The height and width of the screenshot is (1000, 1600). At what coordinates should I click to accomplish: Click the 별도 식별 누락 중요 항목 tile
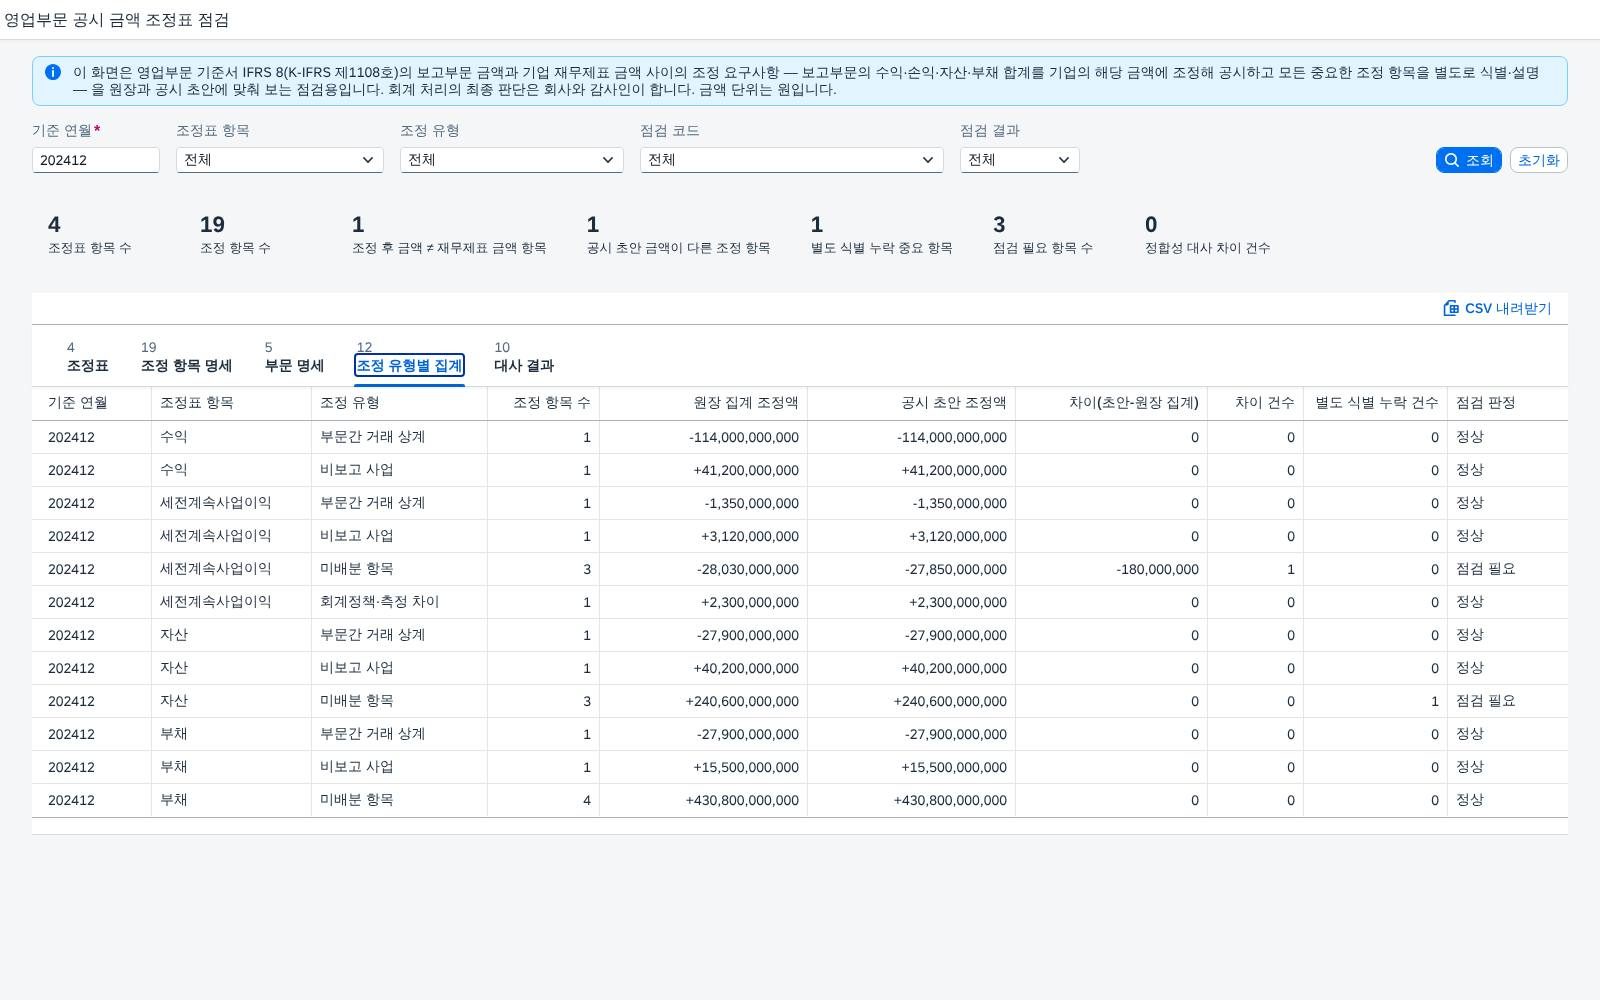(x=882, y=234)
